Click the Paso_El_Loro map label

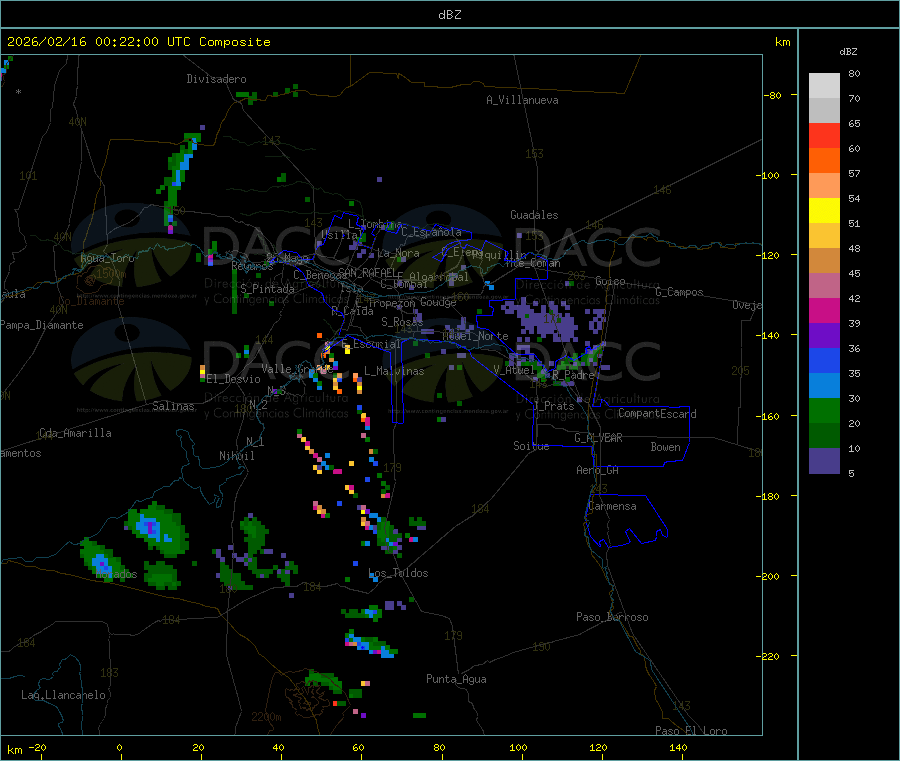click(x=691, y=731)
